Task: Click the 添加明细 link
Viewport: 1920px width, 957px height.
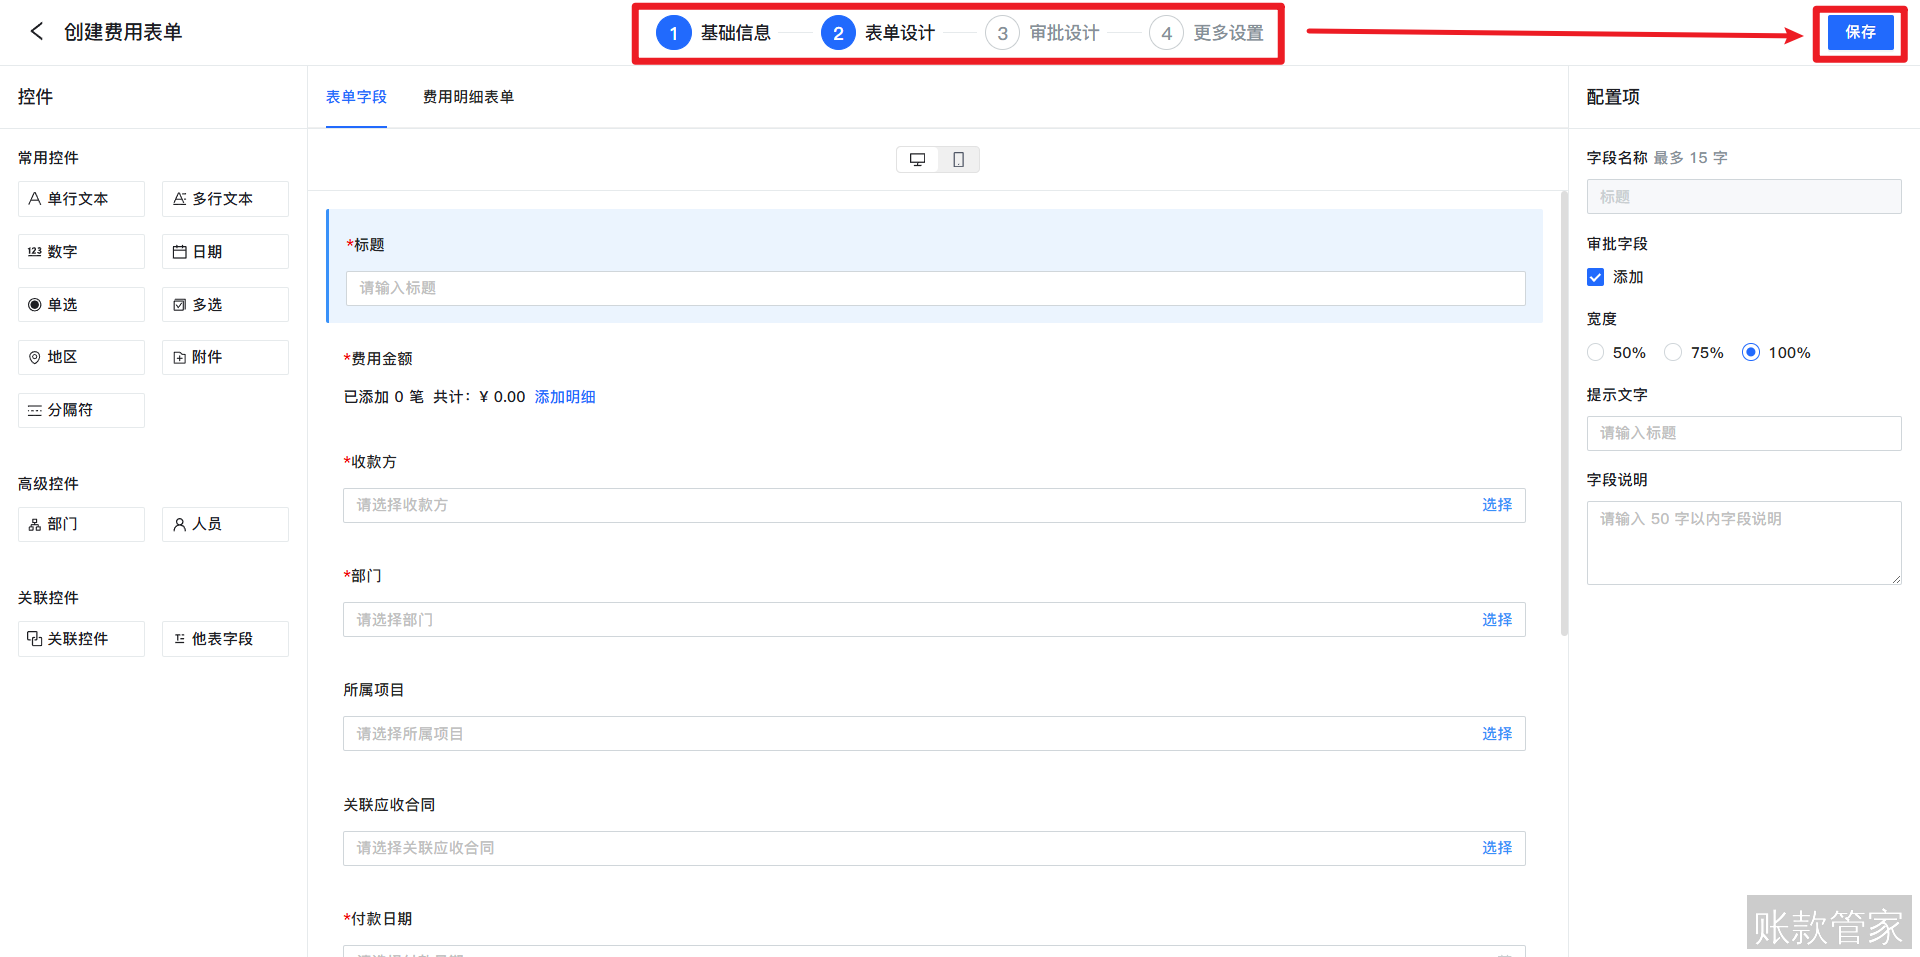Action: pos(565,397)
